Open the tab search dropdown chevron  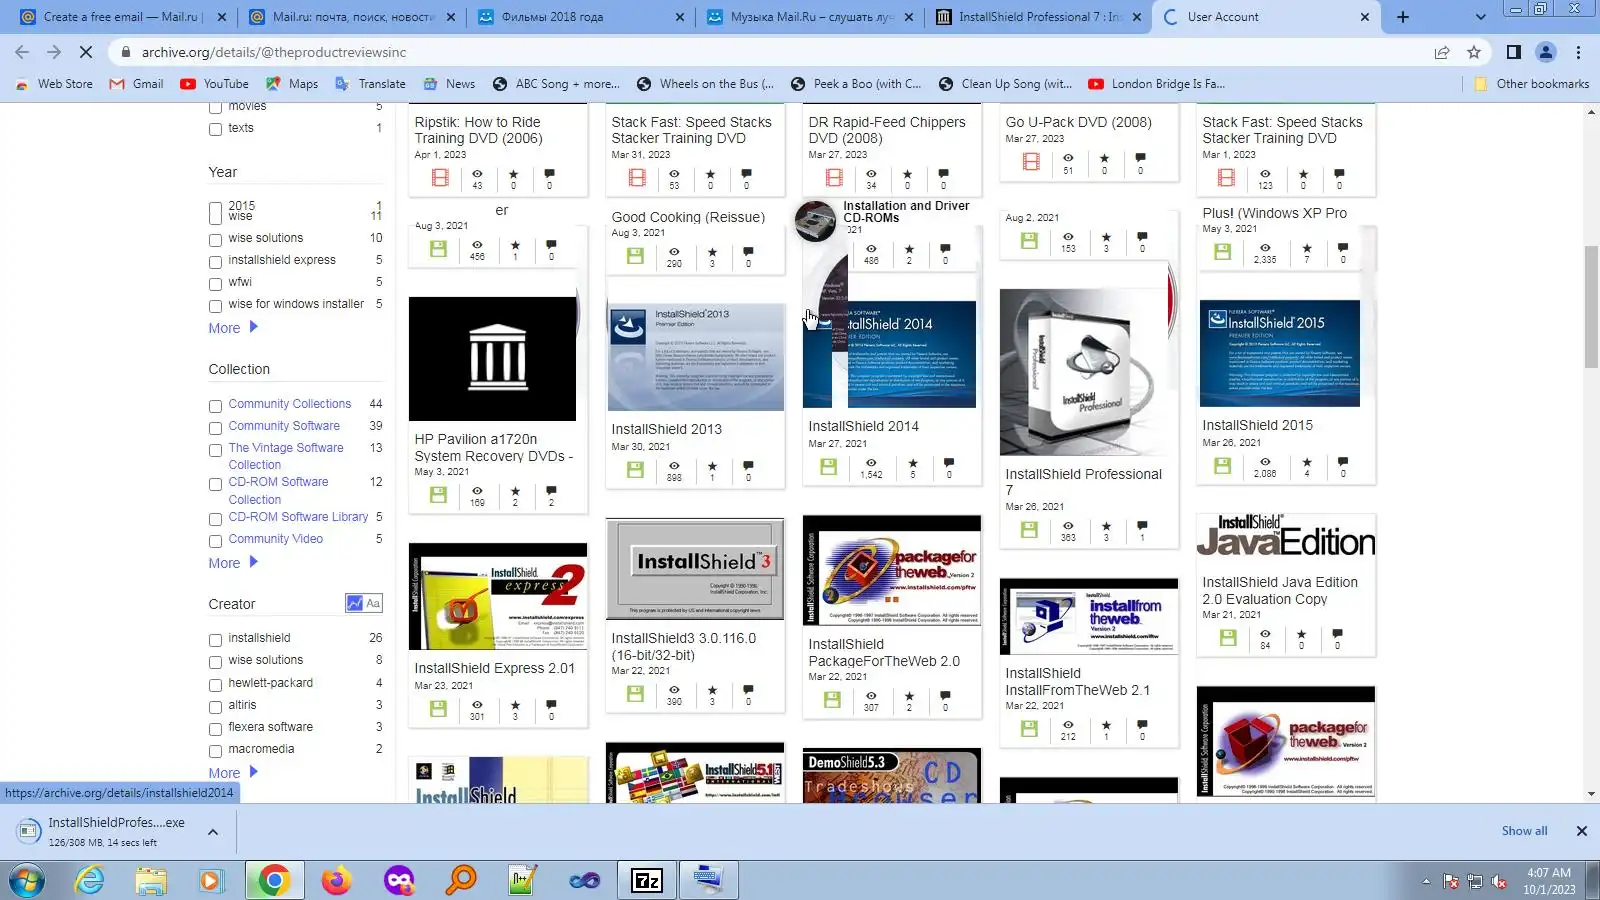(1481, 17)
